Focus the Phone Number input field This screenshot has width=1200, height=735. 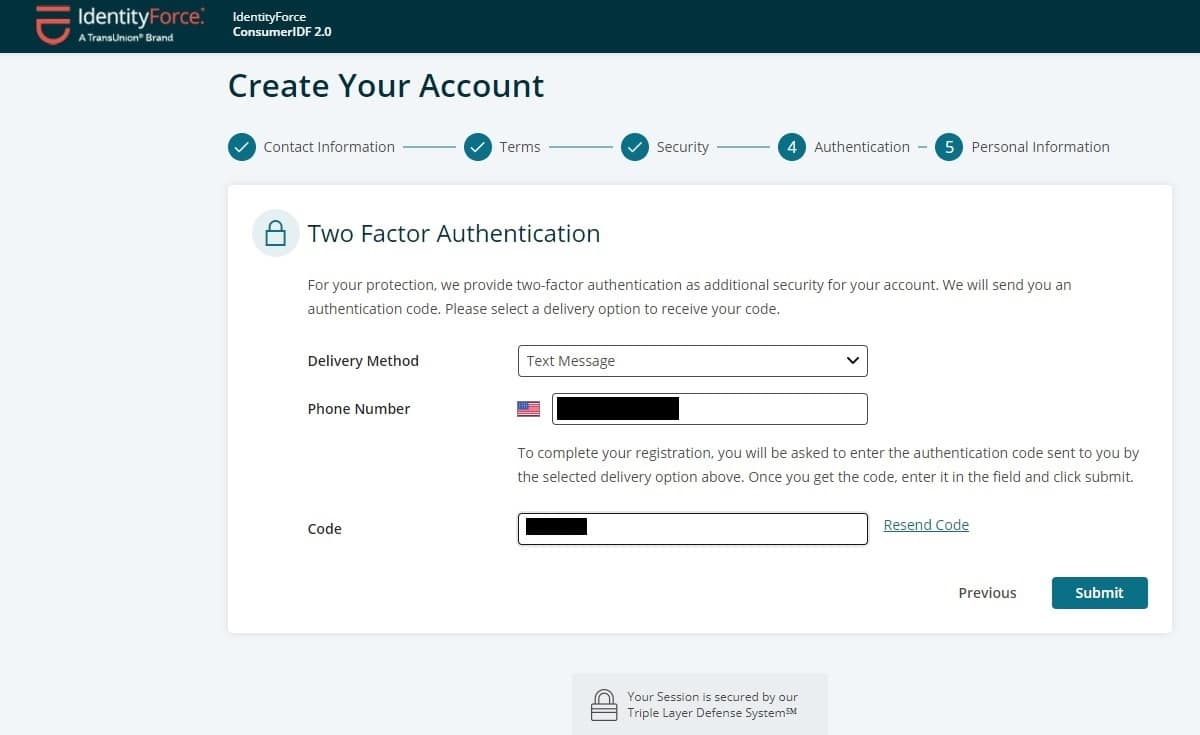tap(710, 409)
